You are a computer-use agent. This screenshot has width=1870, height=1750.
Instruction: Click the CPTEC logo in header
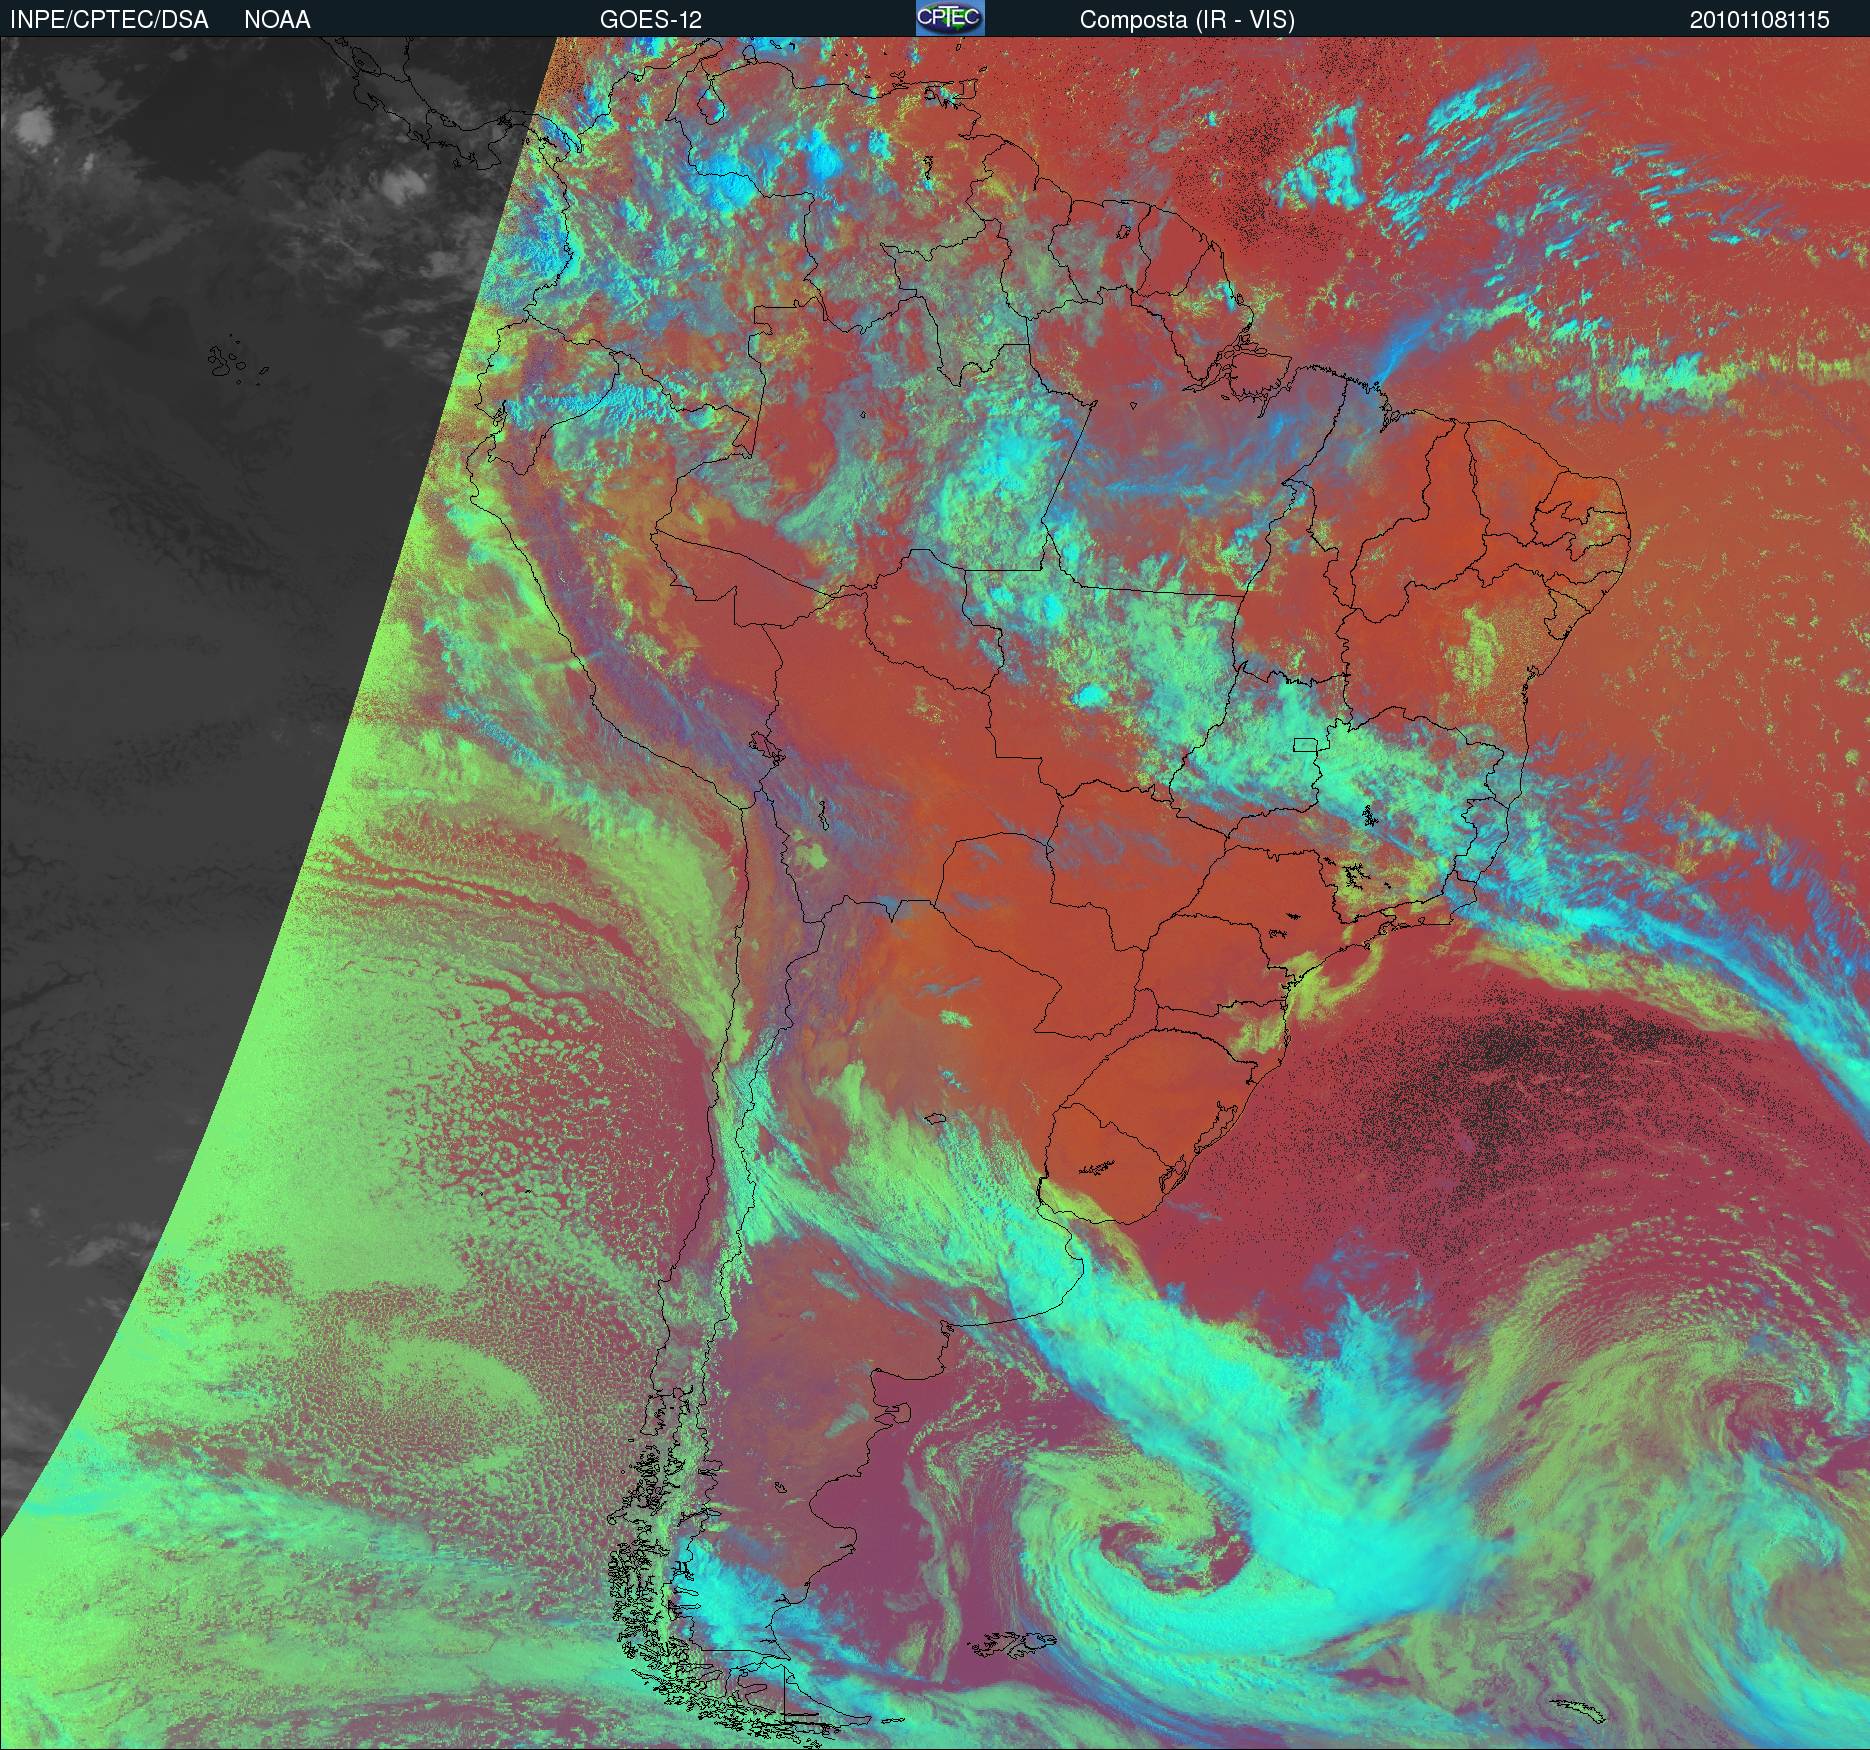pos(949,18)
